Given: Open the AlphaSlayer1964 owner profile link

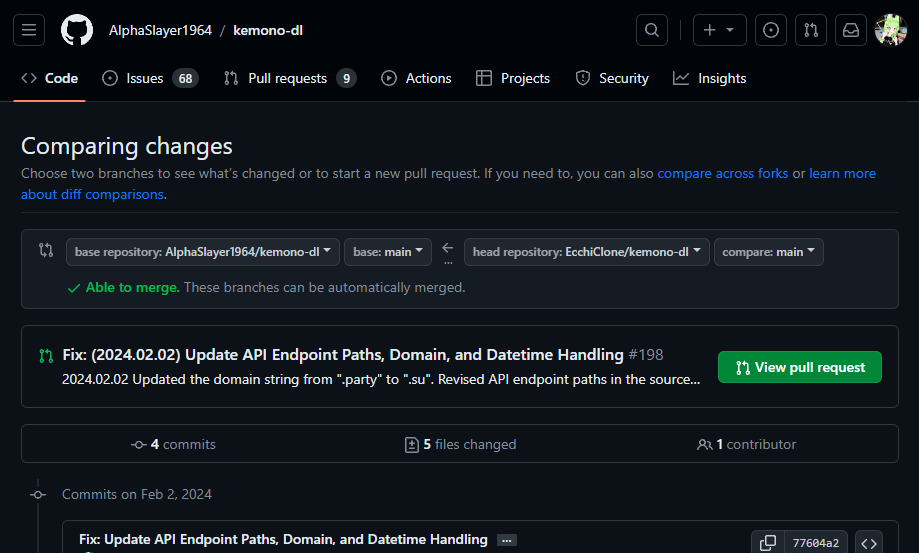Looking at the screenshot, I should click(160, 30).
